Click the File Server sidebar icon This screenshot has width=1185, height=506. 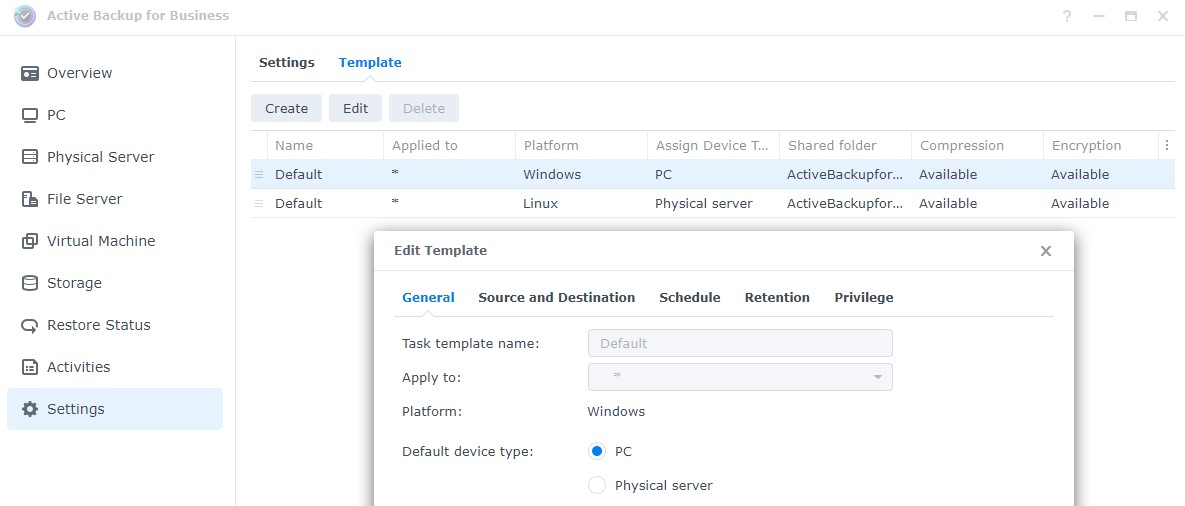click(x=29, y=199)
